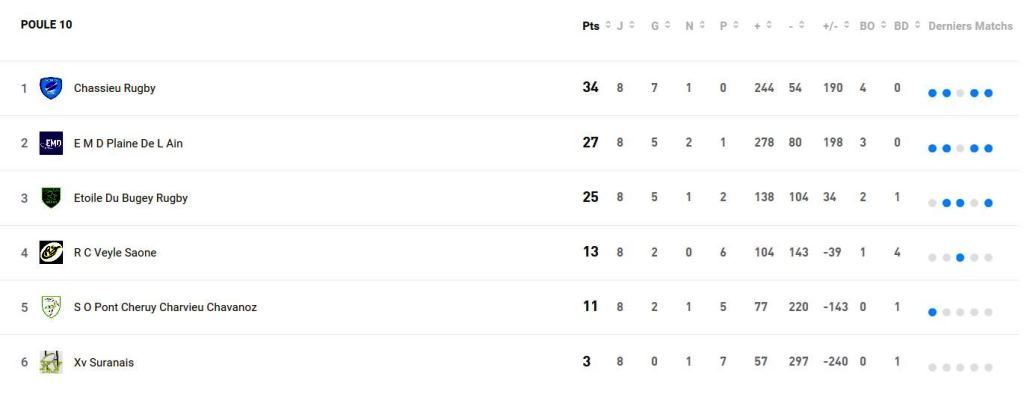The image size is (1024, 415).
Task: Open the Xv Suranais team name link
Action: (x=103, y=362)
